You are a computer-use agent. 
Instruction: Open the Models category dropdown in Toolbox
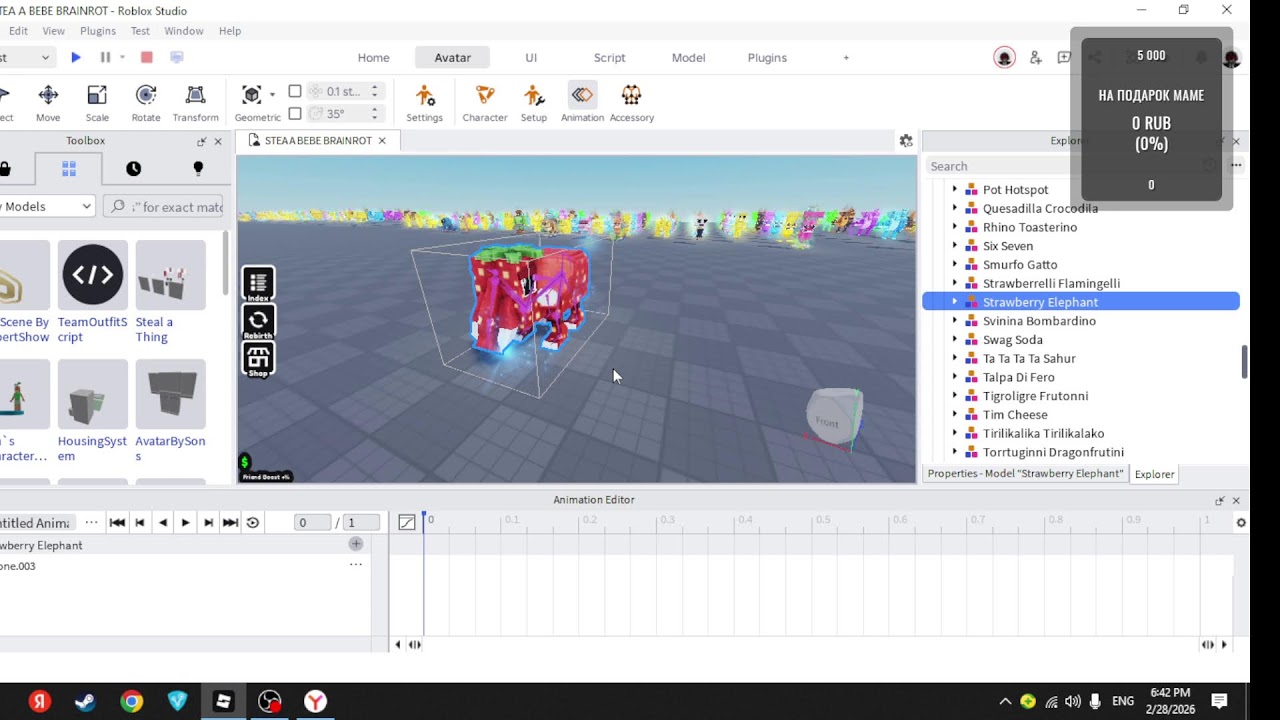pos(47,206)
